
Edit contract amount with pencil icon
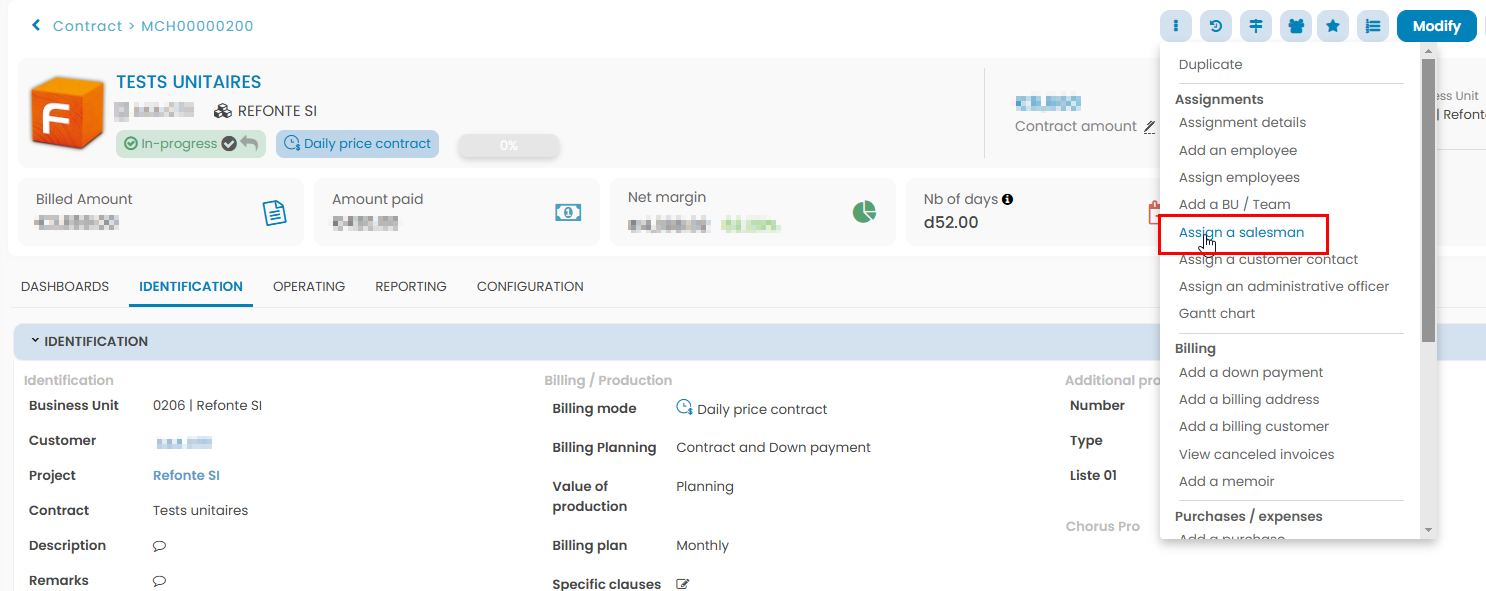click(x=1149, y=127)
